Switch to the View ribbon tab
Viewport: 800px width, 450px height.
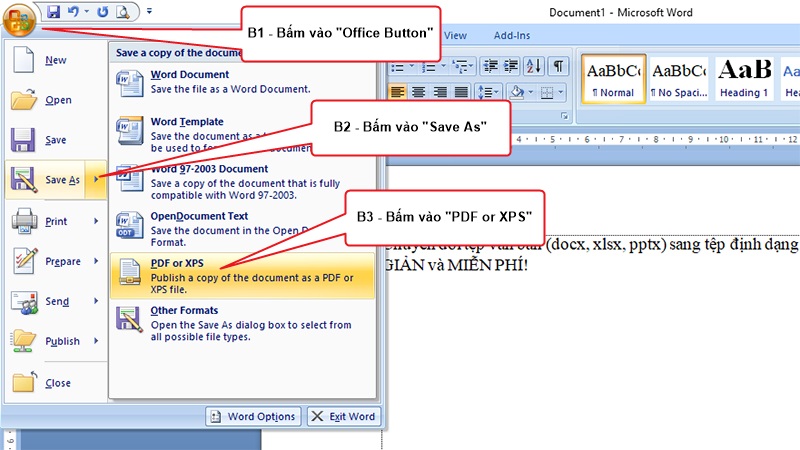pos(455,35)
